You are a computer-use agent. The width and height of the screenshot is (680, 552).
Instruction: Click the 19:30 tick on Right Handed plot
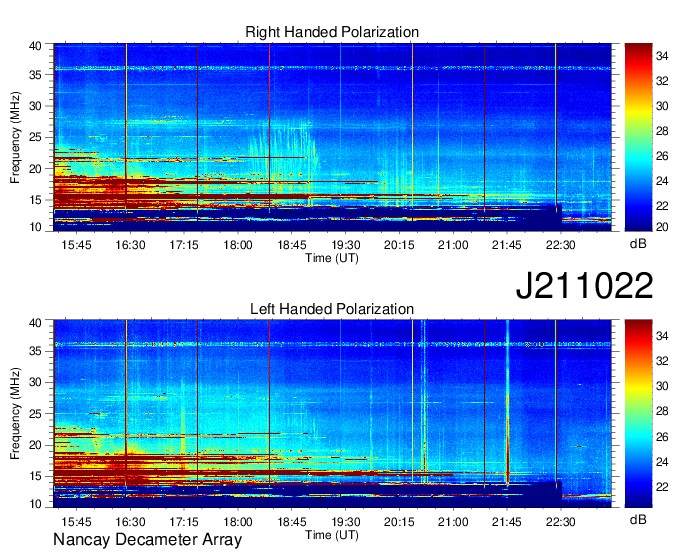346,245
